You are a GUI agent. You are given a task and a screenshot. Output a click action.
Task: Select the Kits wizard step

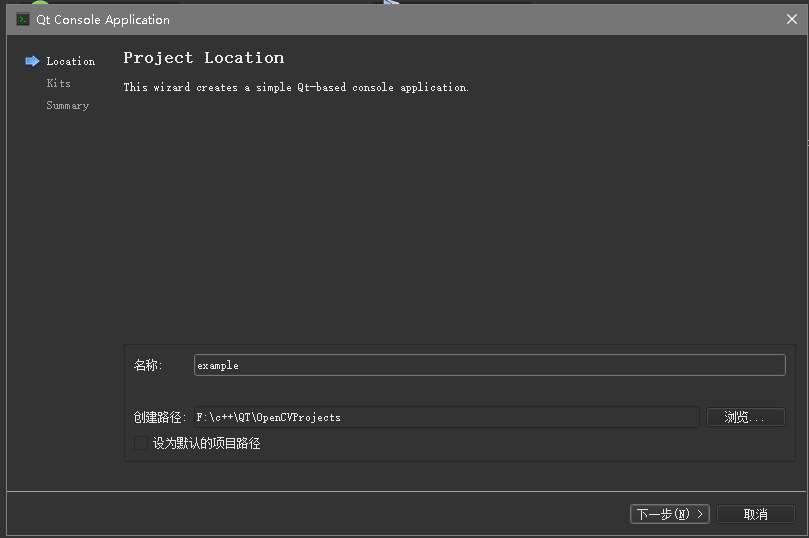tap(58, 83)
